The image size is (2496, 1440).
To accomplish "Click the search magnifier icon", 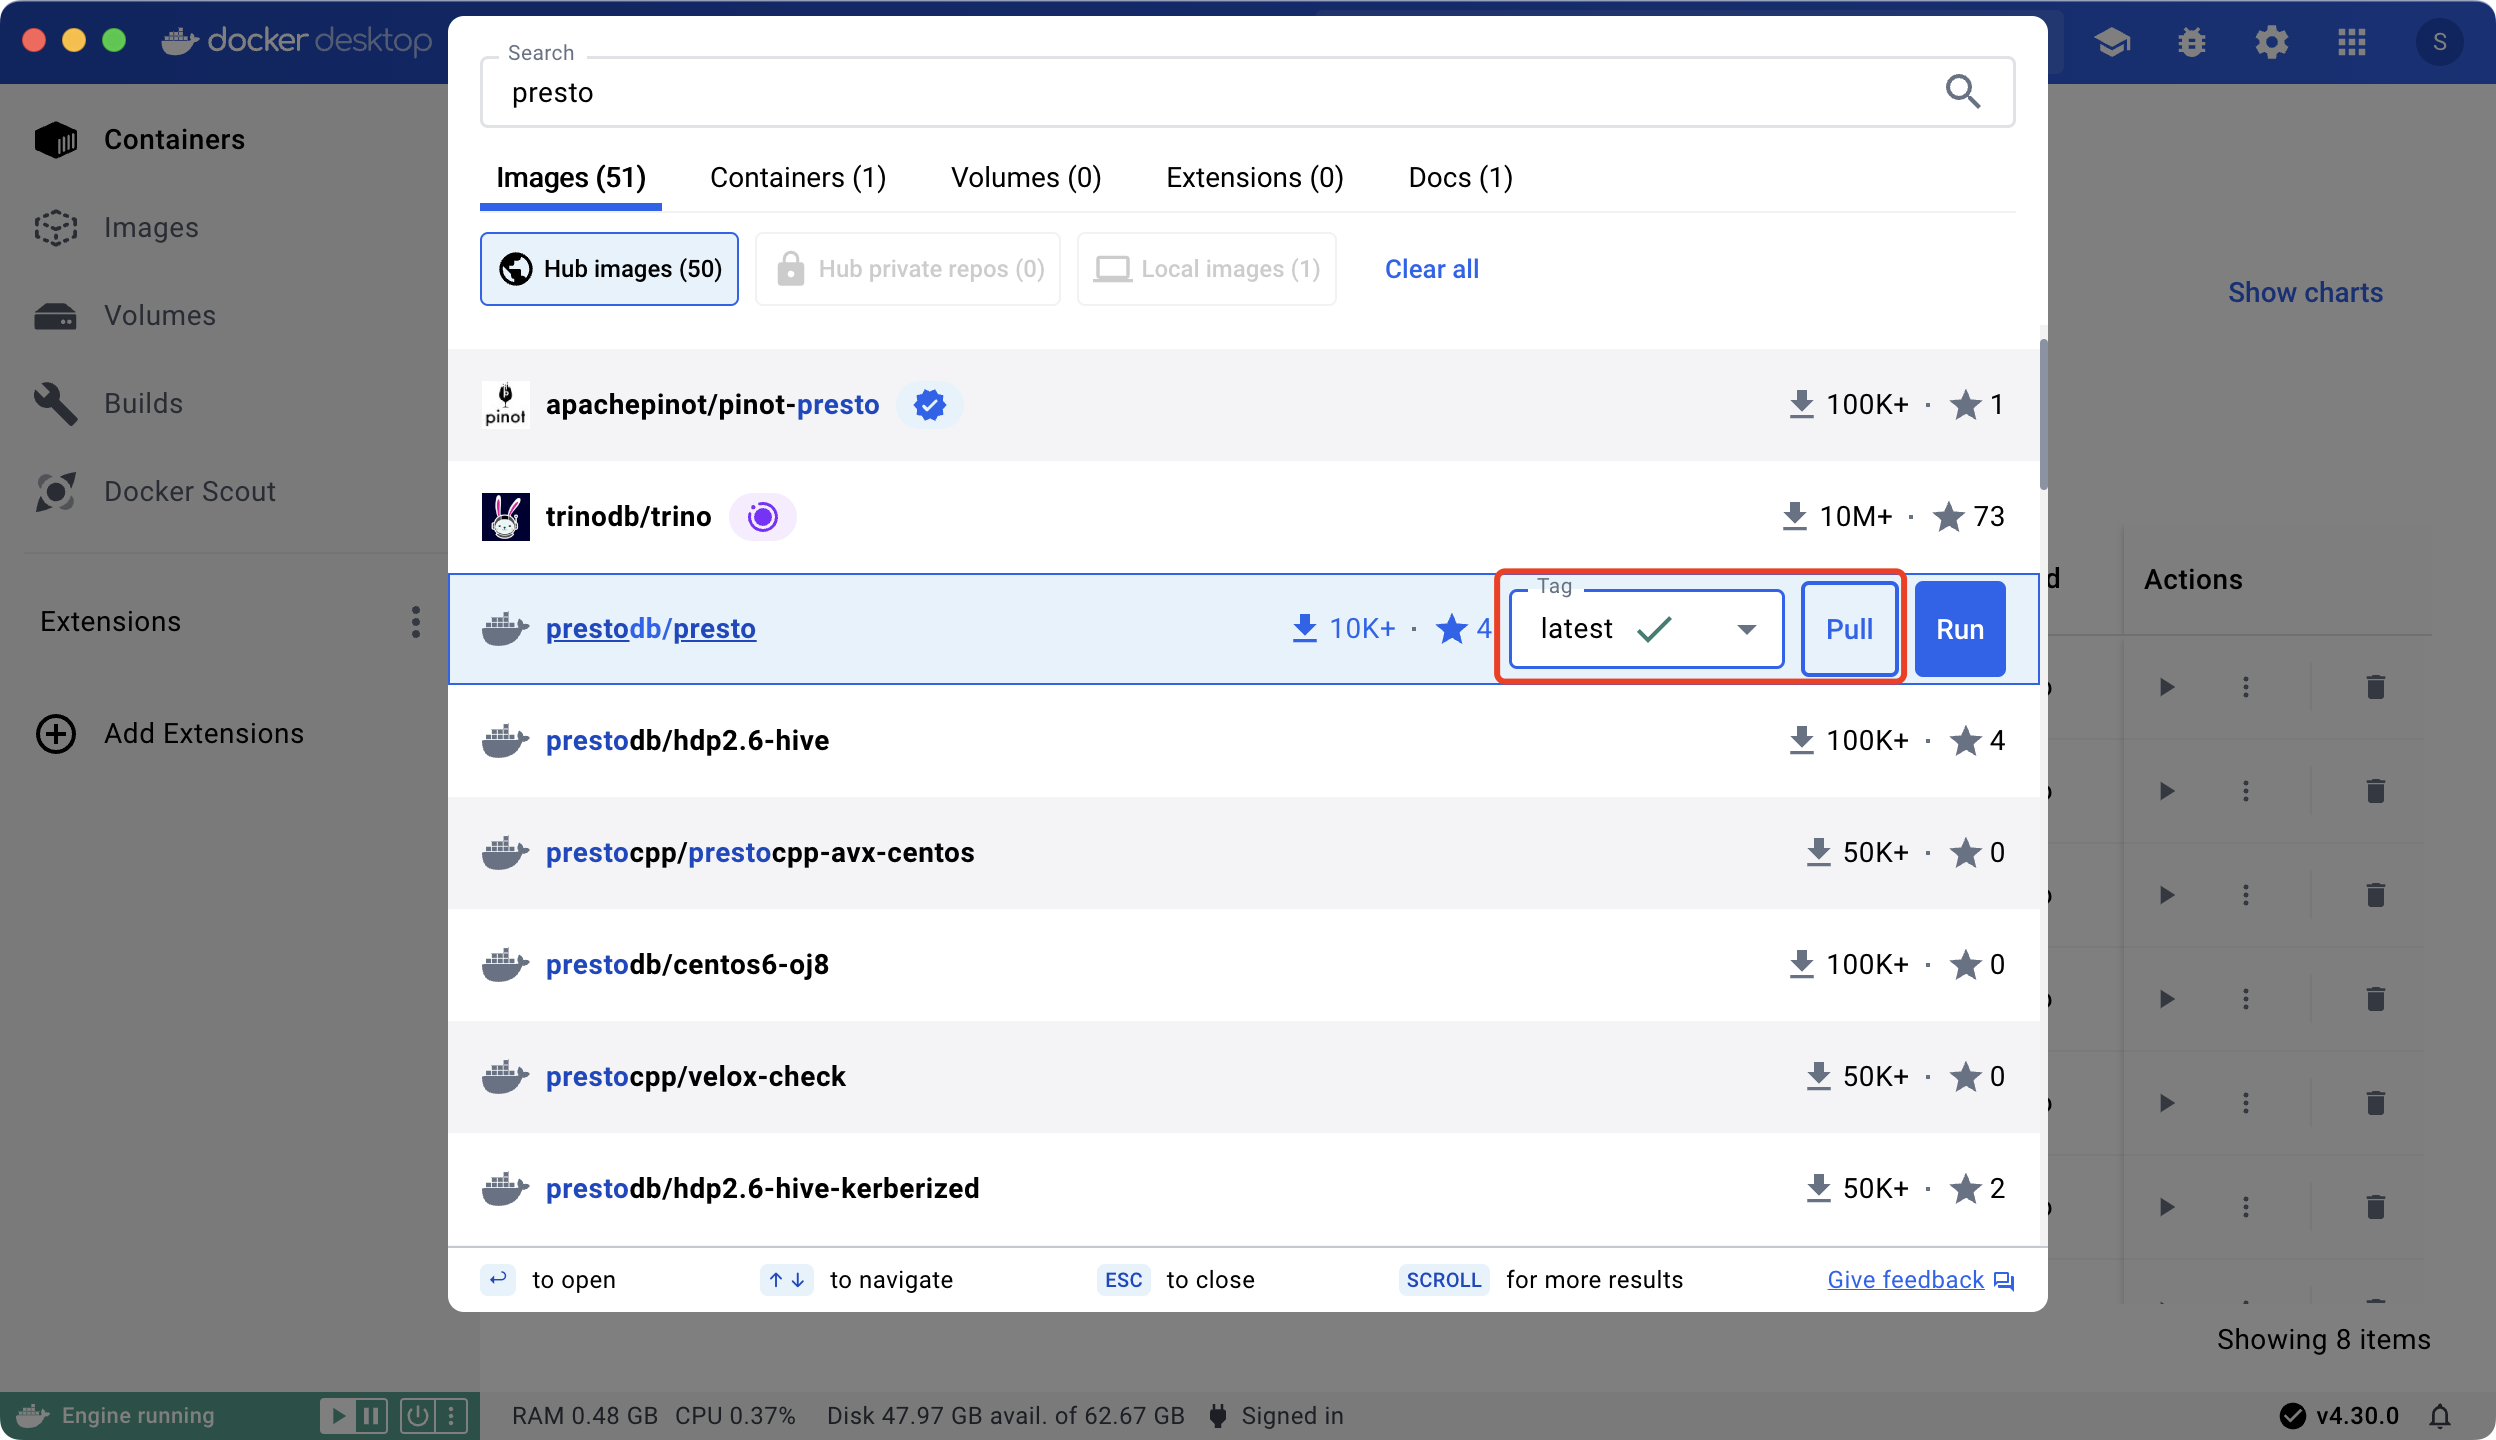I will point(1962,92).
